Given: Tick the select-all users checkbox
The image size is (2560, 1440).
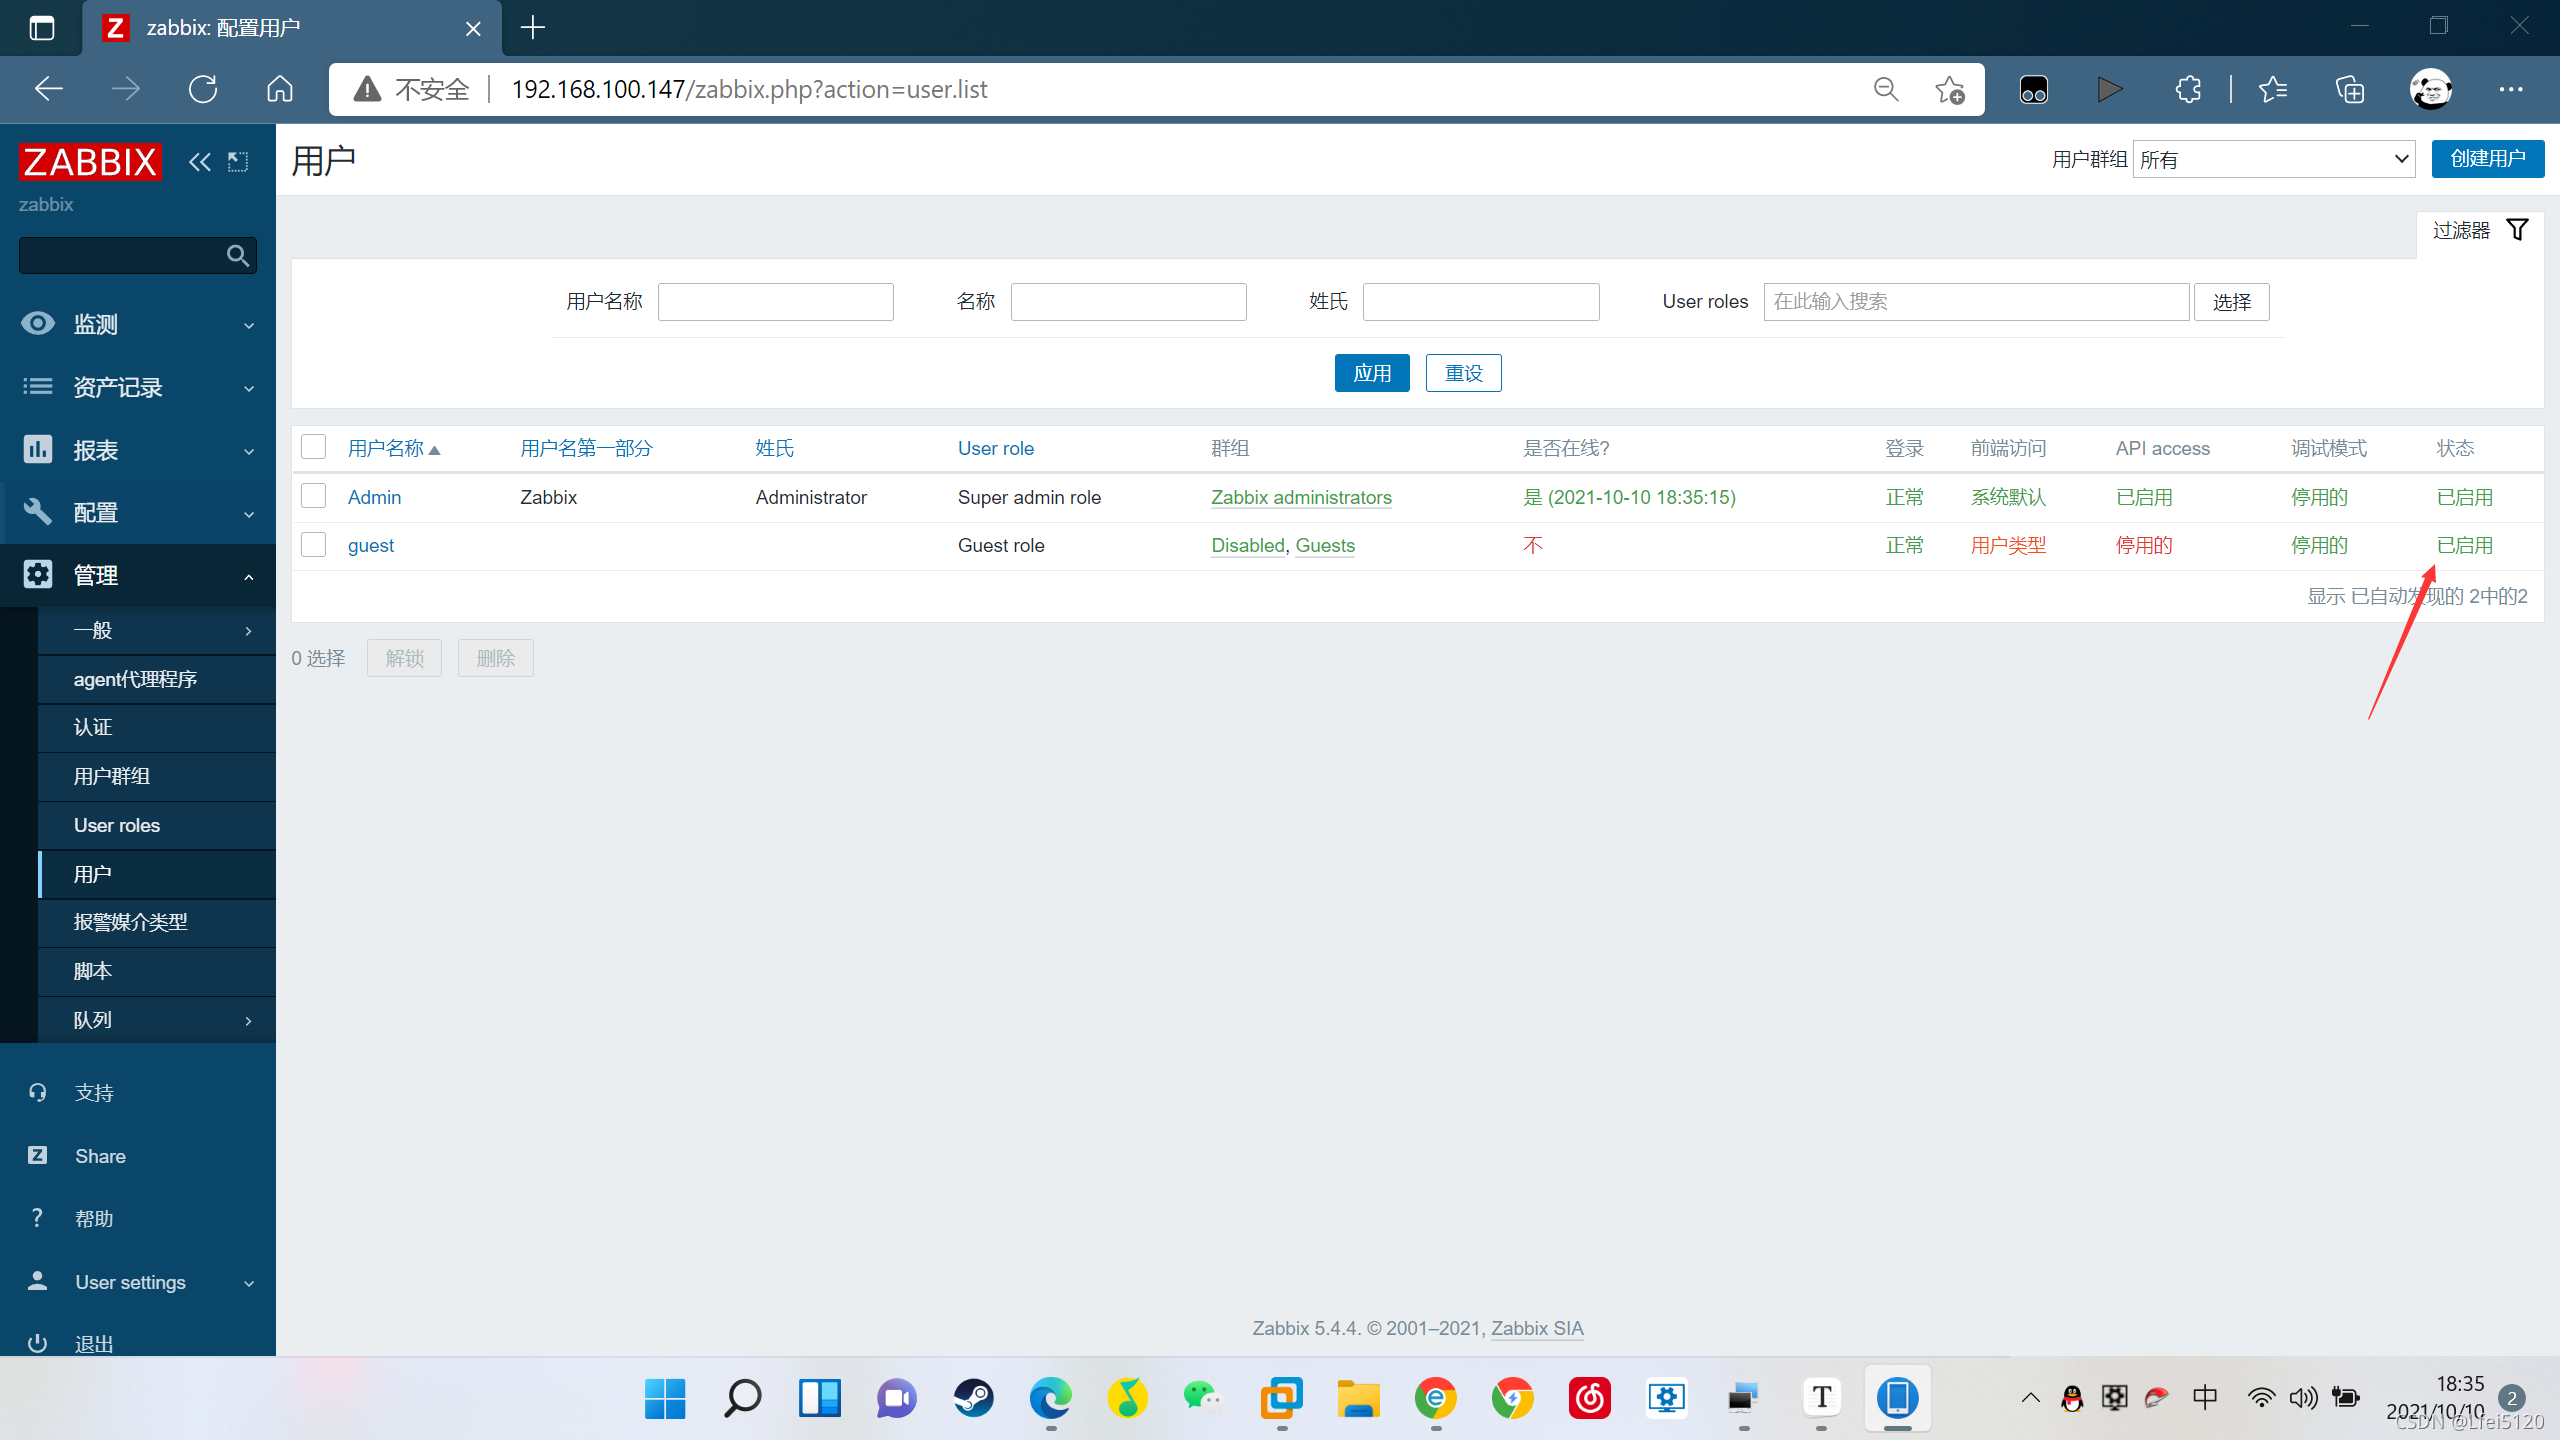Looking at the screenshot, I should coord(314,447).
